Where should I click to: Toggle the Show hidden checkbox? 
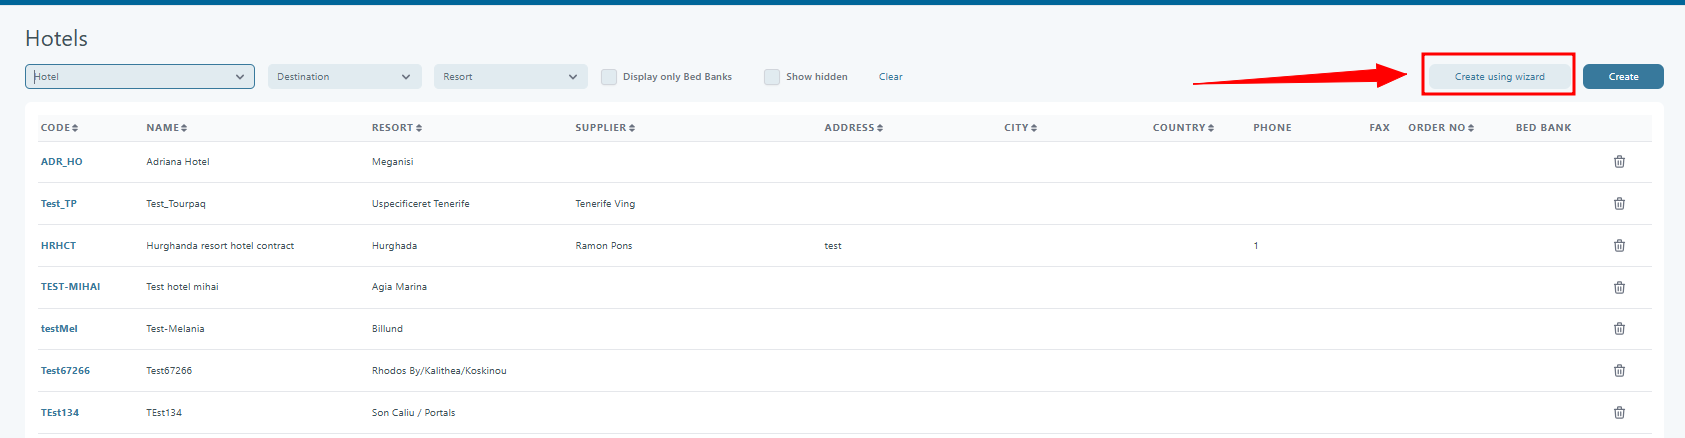click(772, 77)
